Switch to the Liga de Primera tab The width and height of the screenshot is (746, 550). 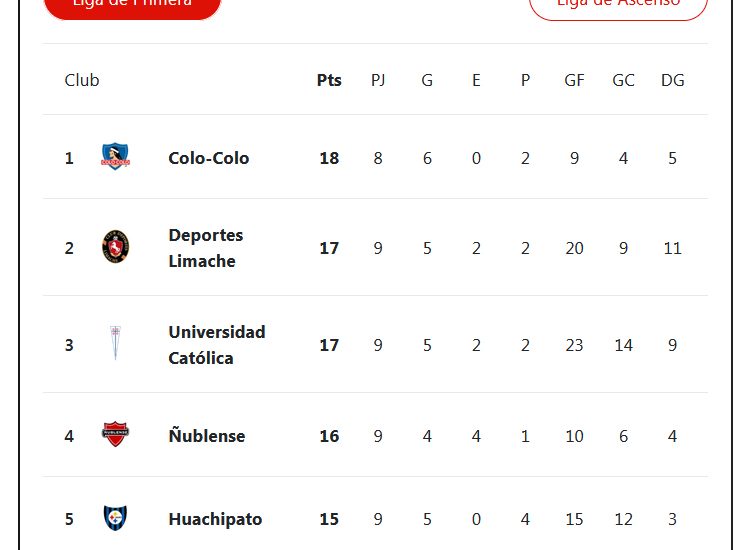132,6
